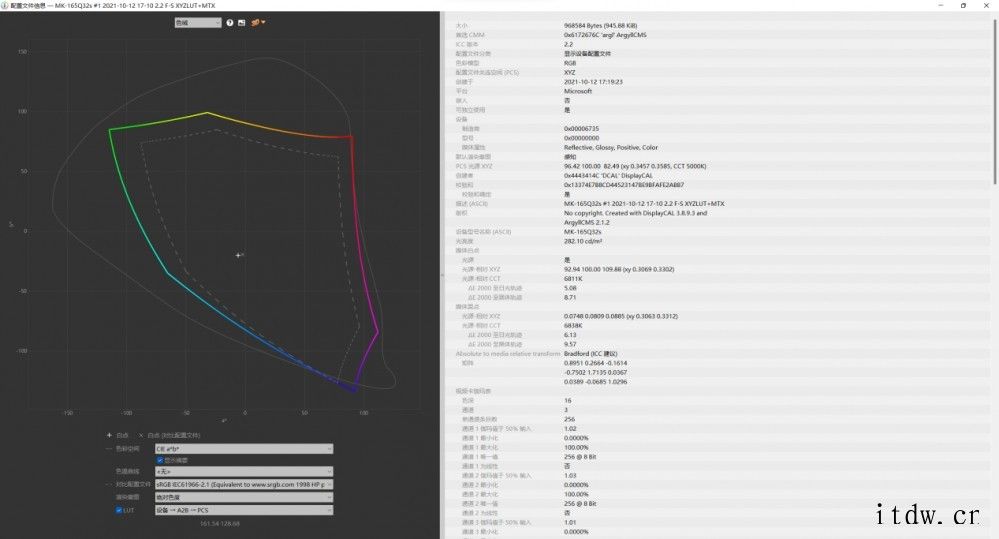Select white point '92.94 100.00 109.88 (xy 0.3069 0.3302)'
999x539 pixels.
pyautogui.click(x=619, y=270)
